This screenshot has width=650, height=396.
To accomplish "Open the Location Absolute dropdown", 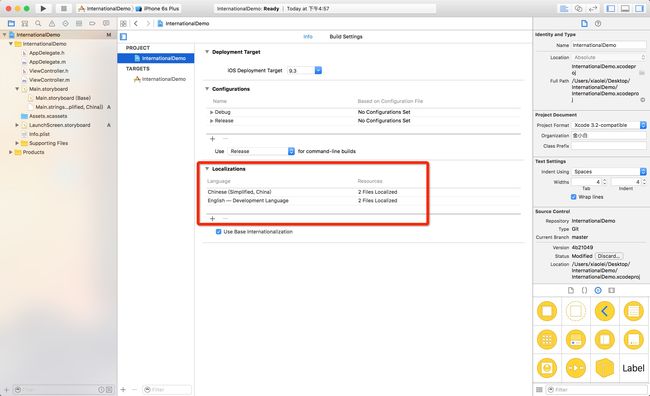I will point(609,57).
